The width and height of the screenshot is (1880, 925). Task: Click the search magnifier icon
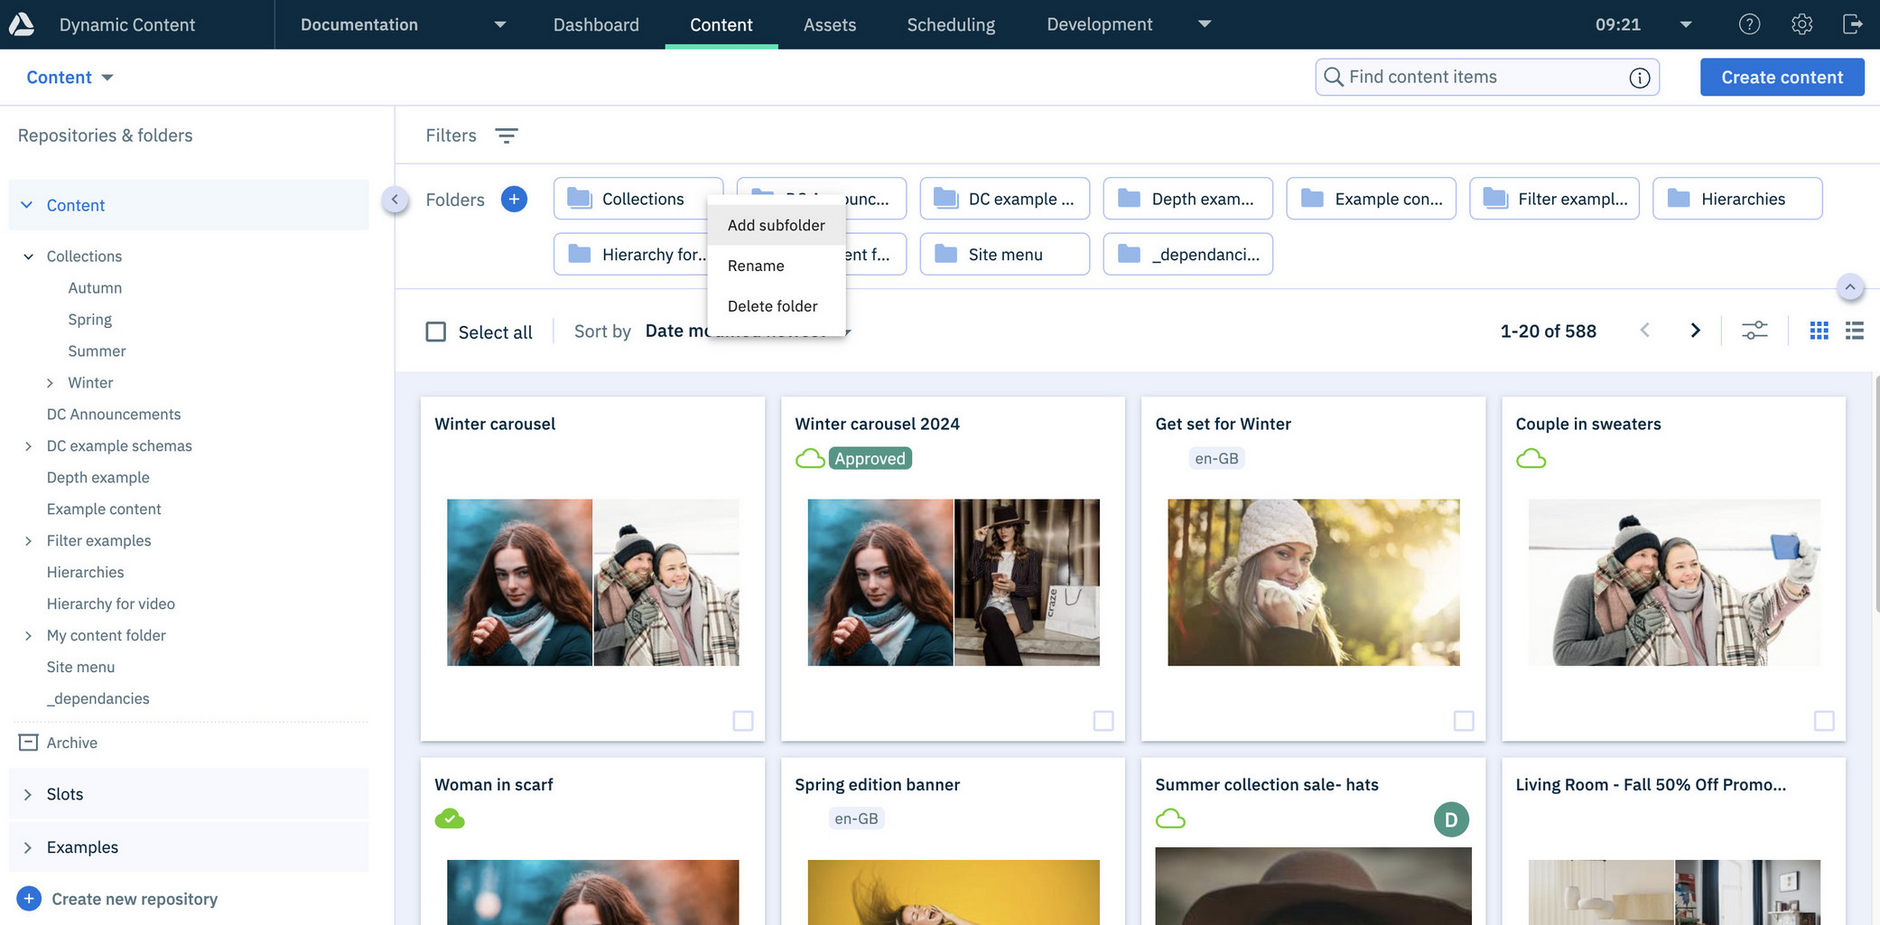tap(1333, 77)
